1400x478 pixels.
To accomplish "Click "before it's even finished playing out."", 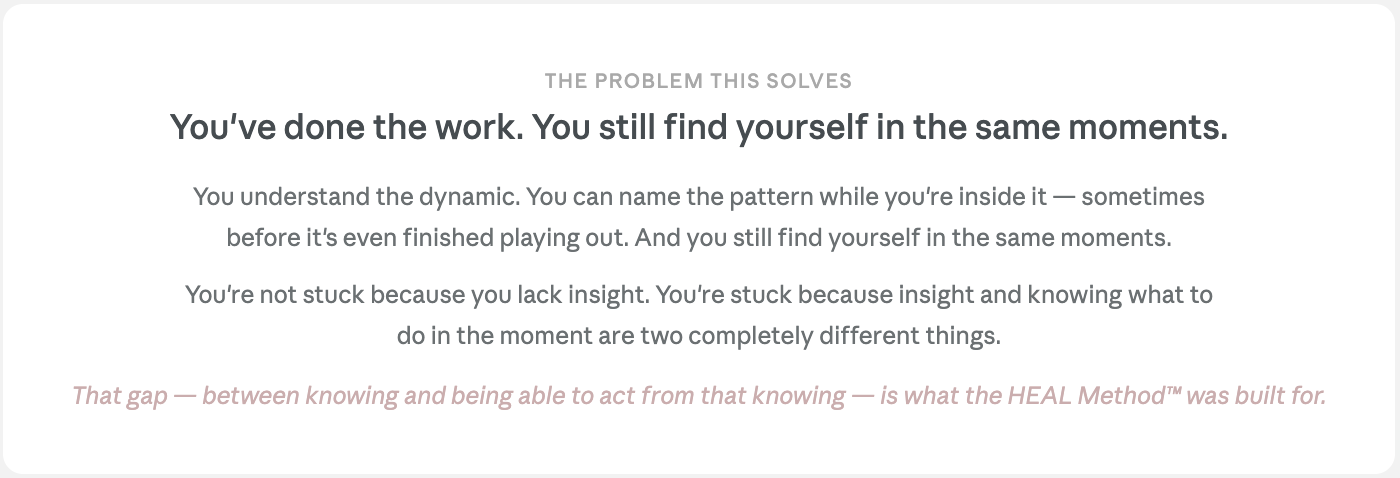I will point(427,239).
